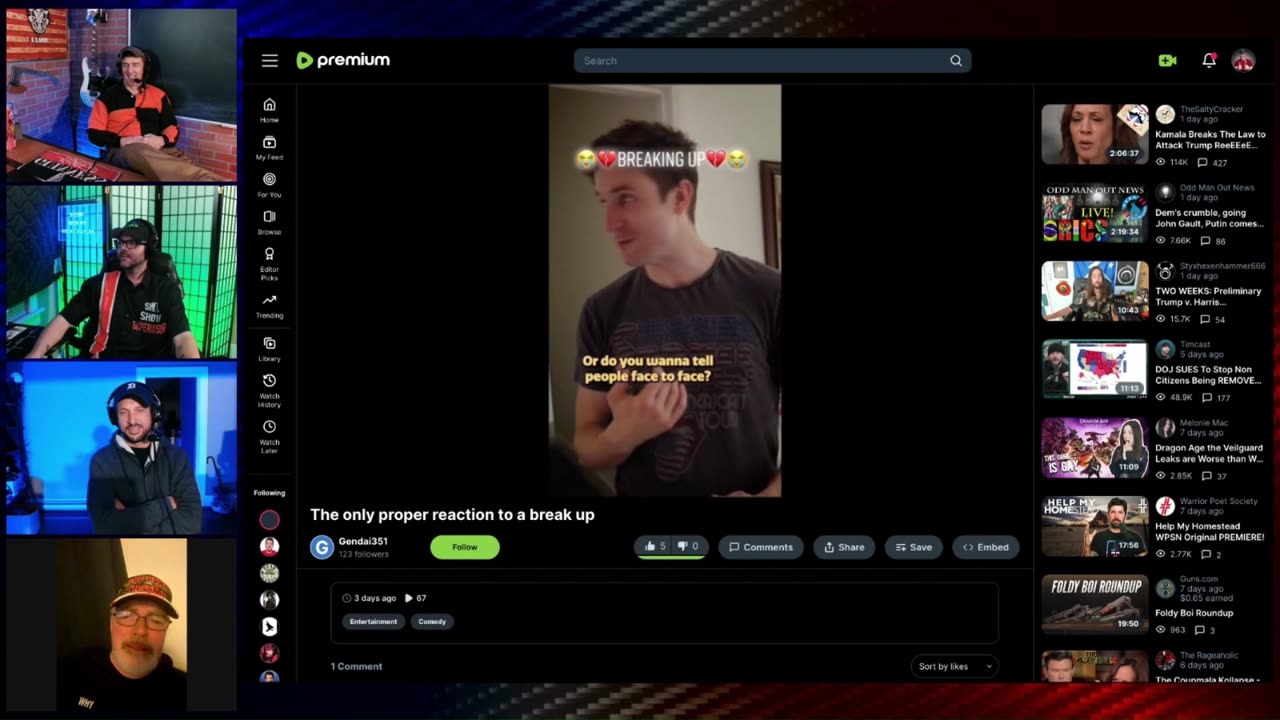Open Help My Homestead video thumbnail
This screenshot has height=720, width=1280.
pyautogui.click(x=1095, y=526)
